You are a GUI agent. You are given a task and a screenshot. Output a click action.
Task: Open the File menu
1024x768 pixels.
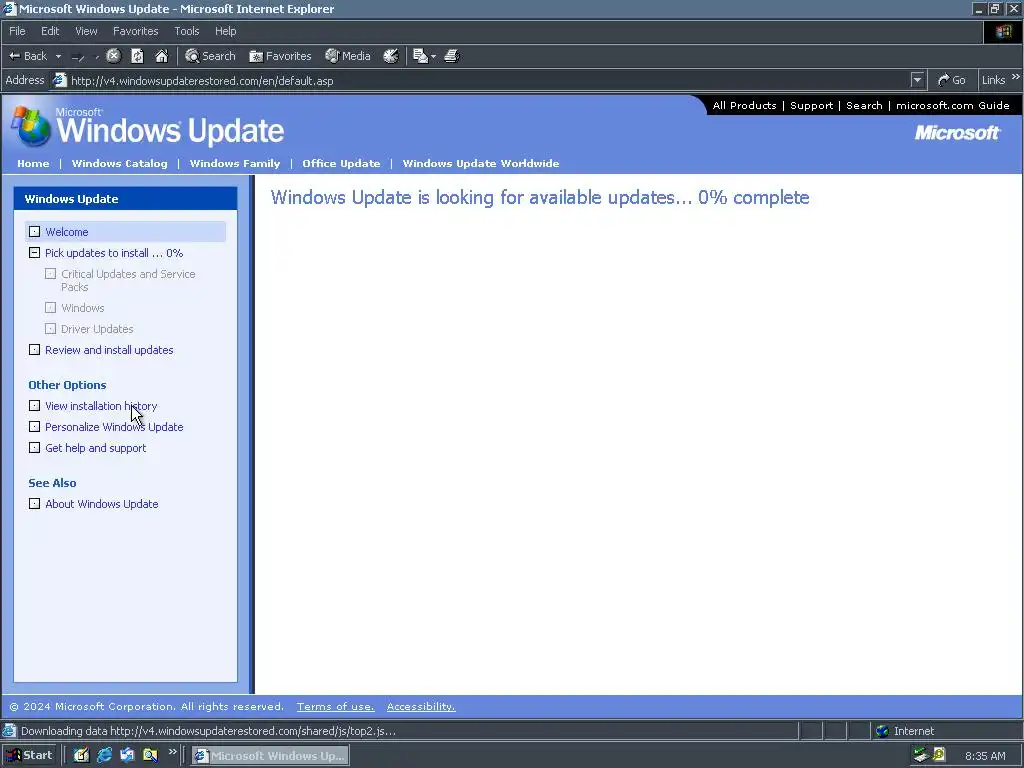pyautogui.click(x=18, y=31)
